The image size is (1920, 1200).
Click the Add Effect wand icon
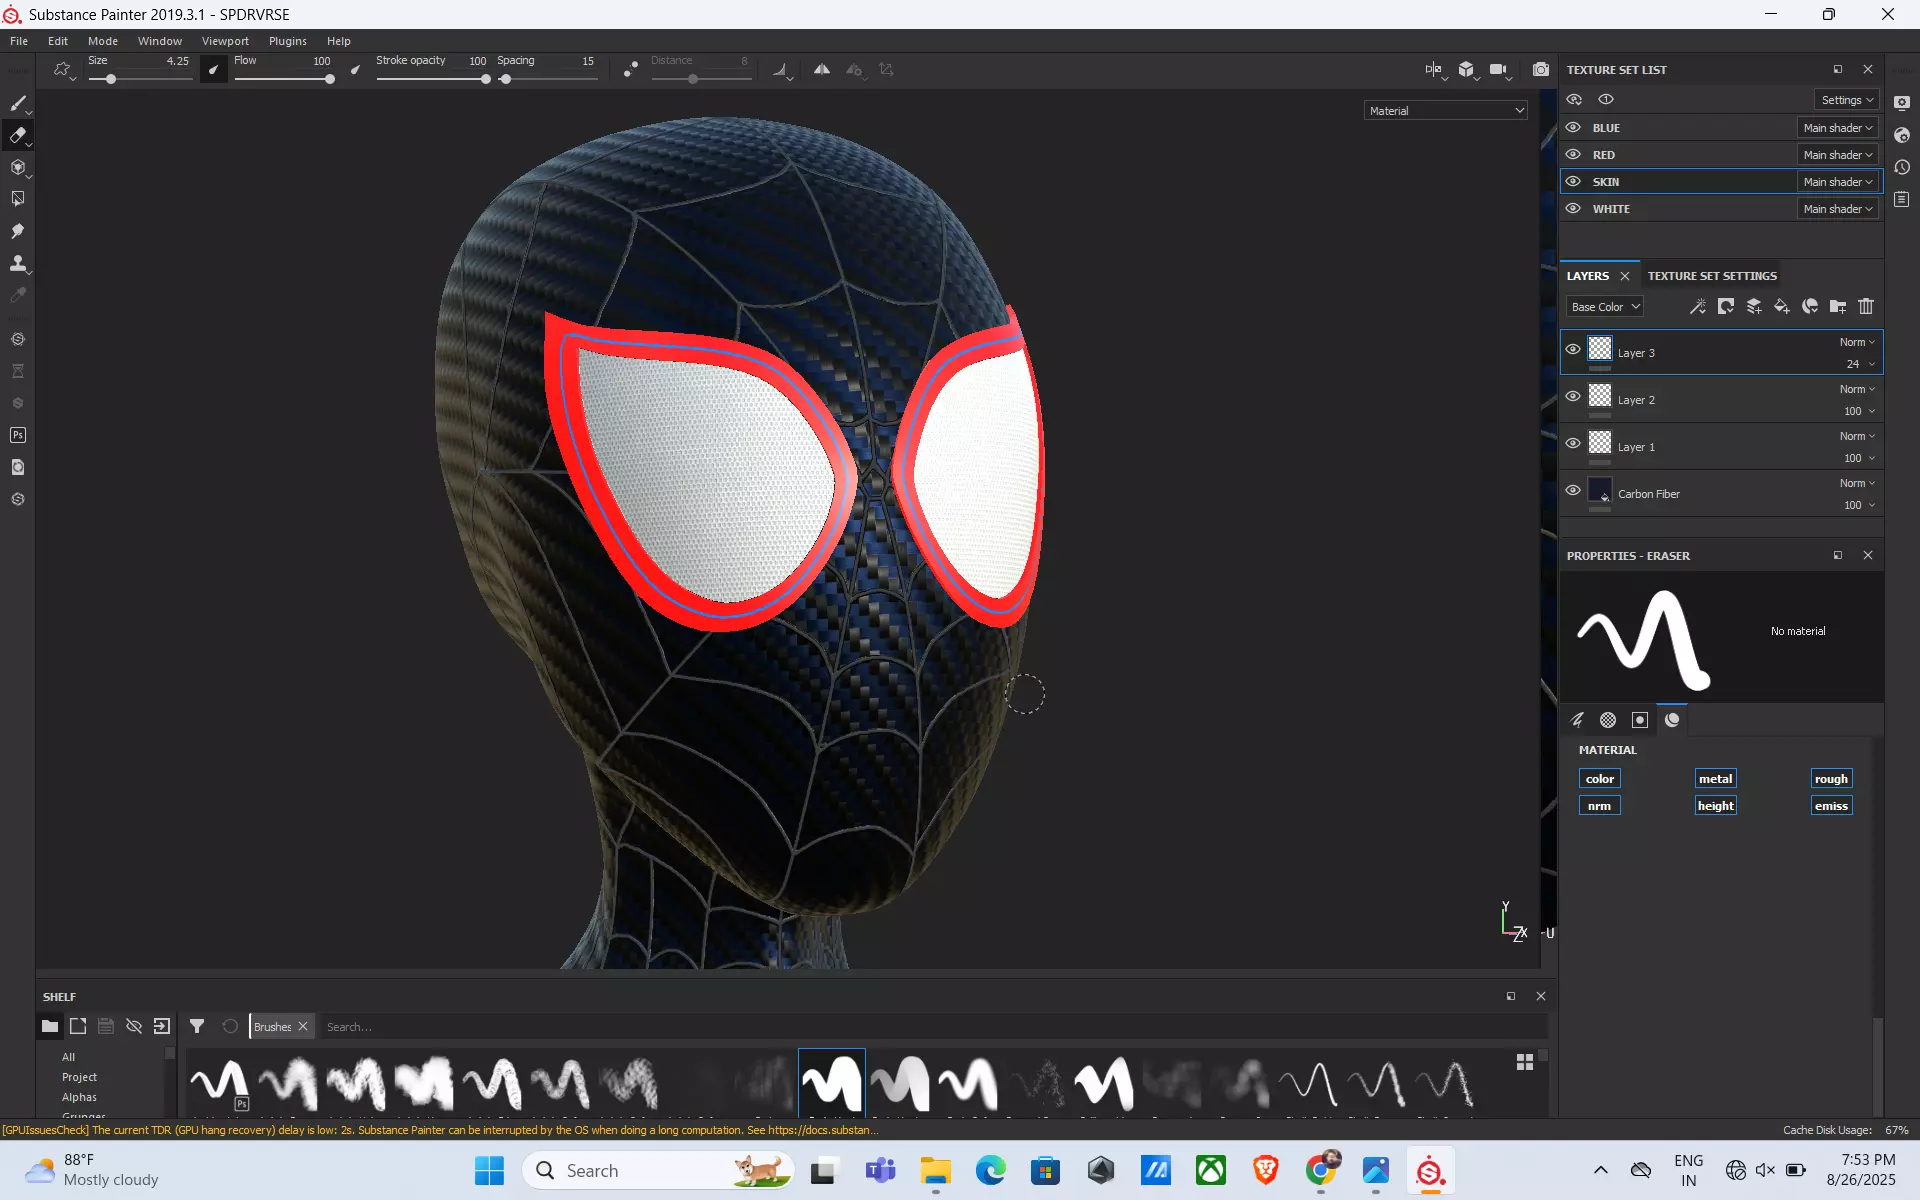click(x=1698, y=307)
